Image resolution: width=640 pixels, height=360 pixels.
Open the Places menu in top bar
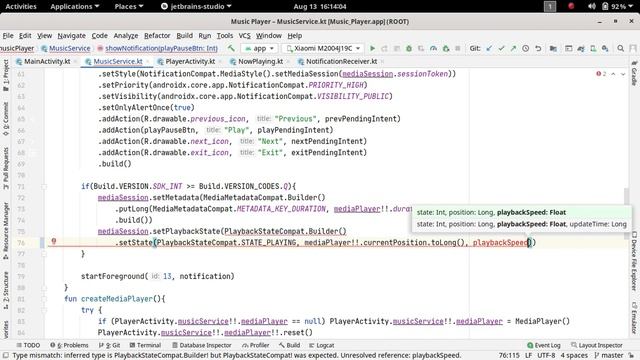pos(129,6)
